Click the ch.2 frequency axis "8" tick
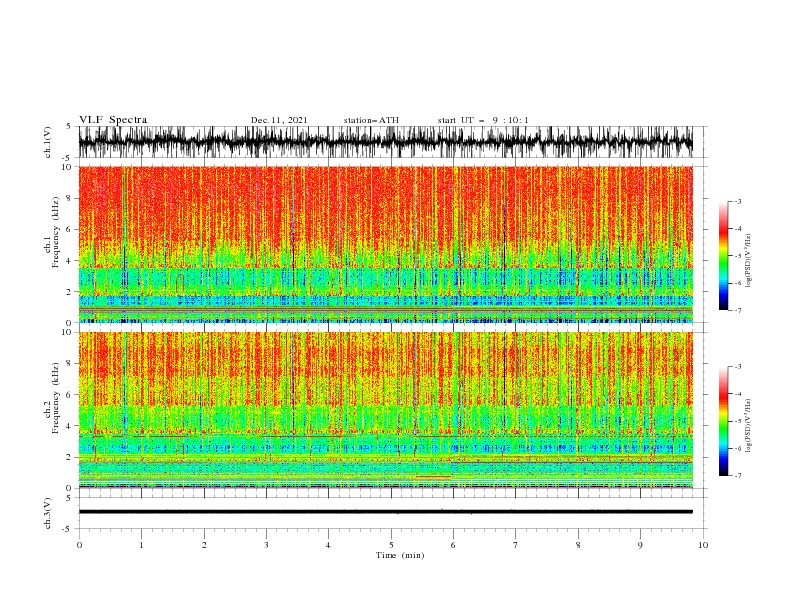Image resolution: width=792 pixels, height=612 pixels. click(x=70, y=364)
